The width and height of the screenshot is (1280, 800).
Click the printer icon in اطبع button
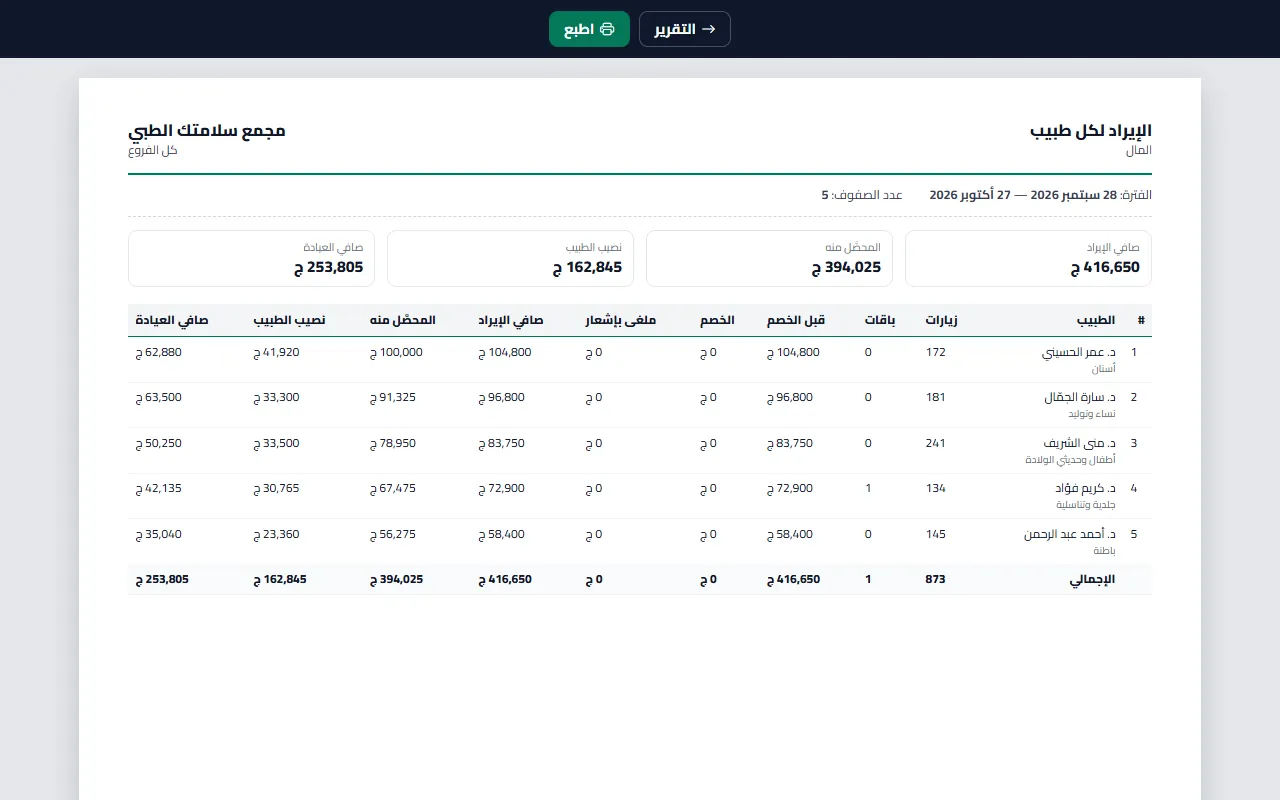pos(607,29)
